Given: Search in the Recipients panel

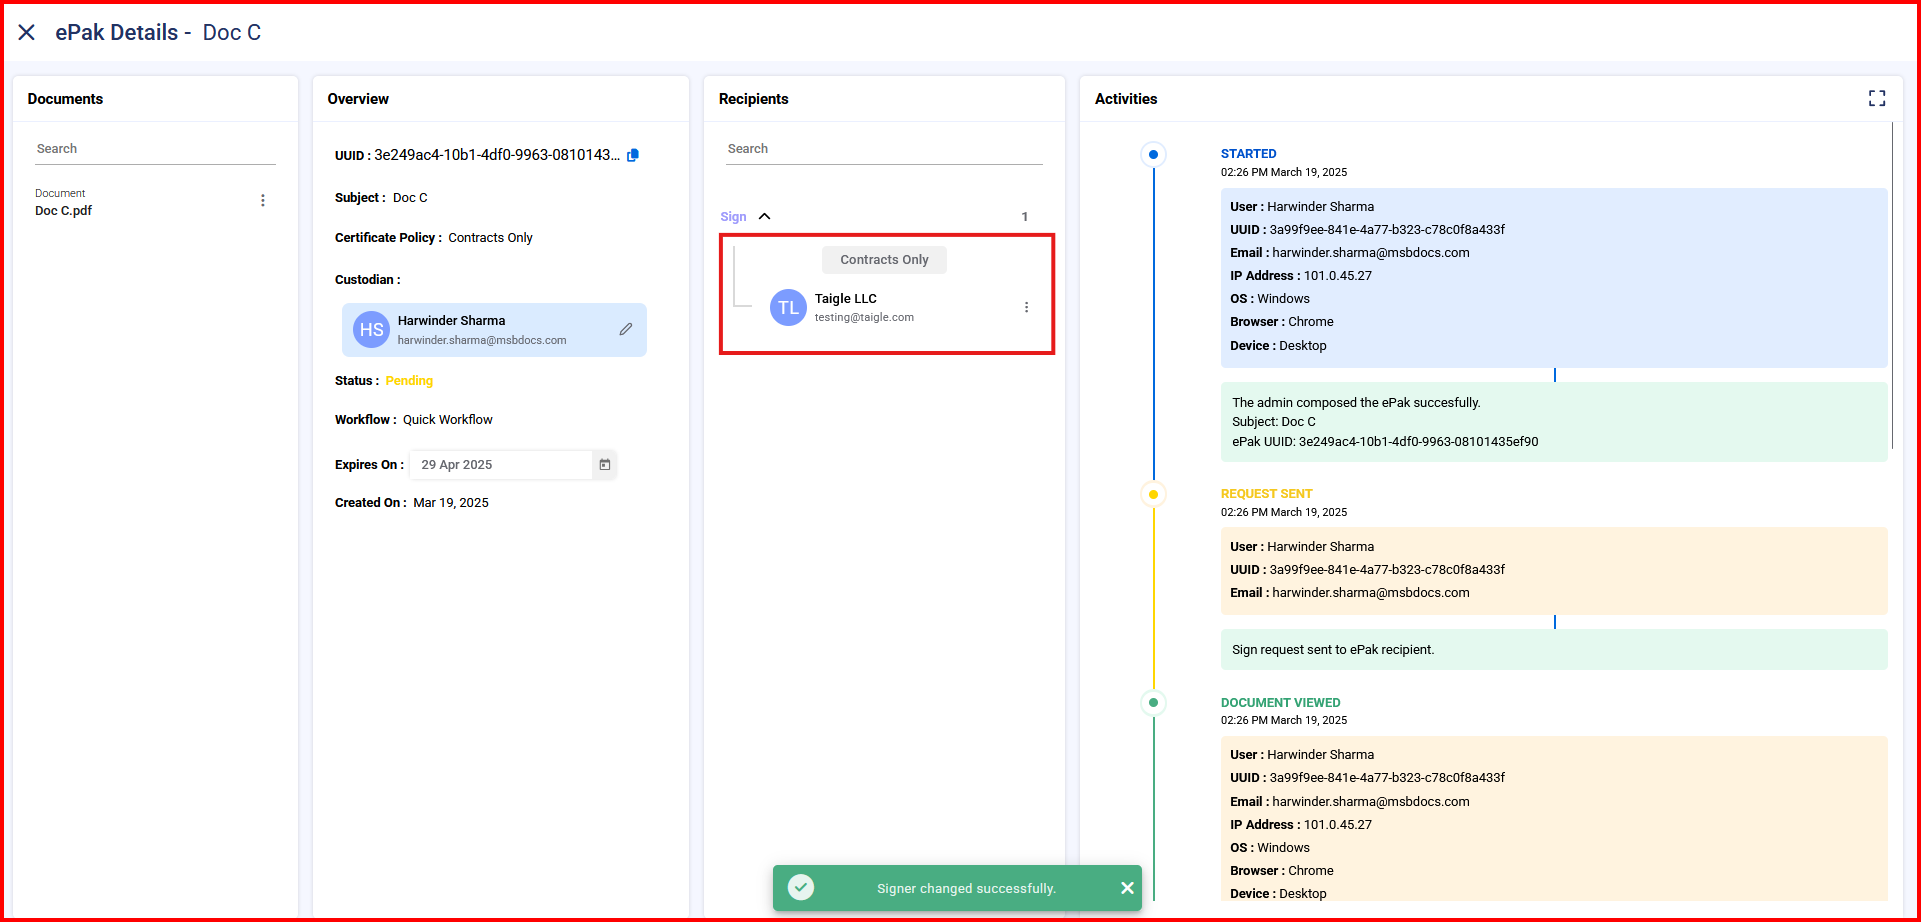Looking at the screenshot, I should click(x=884, y=149).
